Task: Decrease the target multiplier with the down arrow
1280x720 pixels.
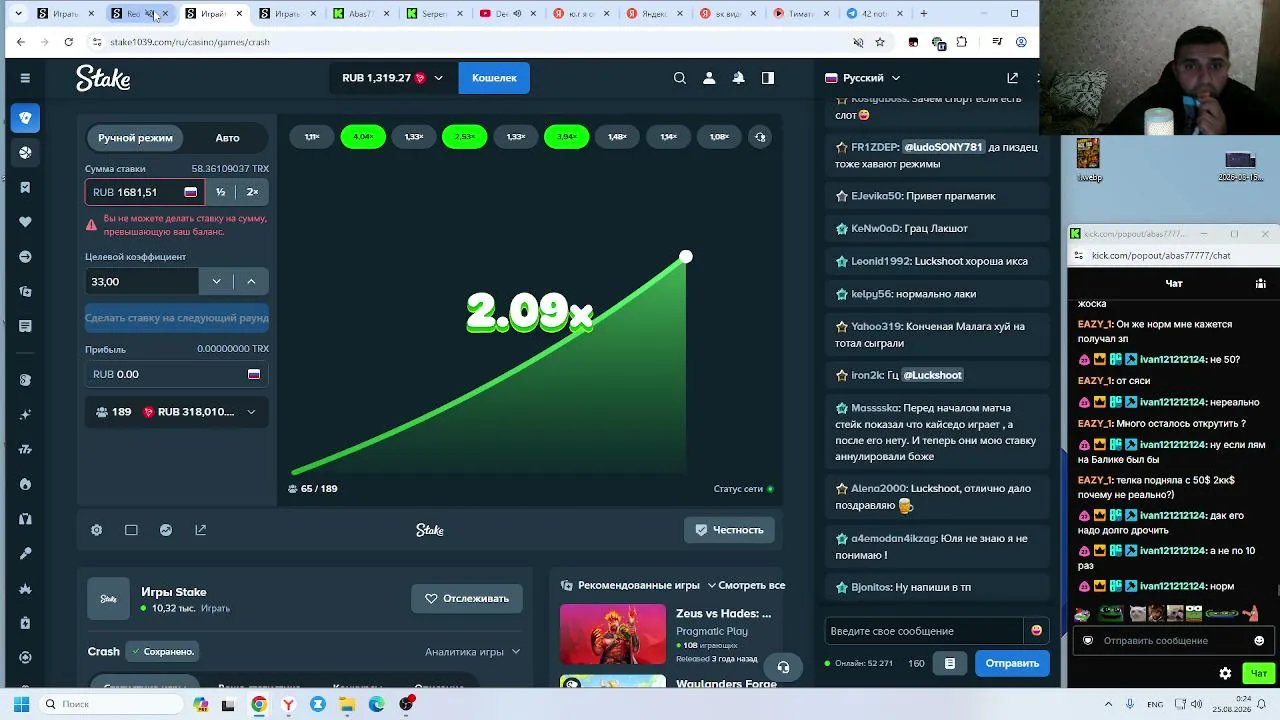Action: click(x=216, y=282)
